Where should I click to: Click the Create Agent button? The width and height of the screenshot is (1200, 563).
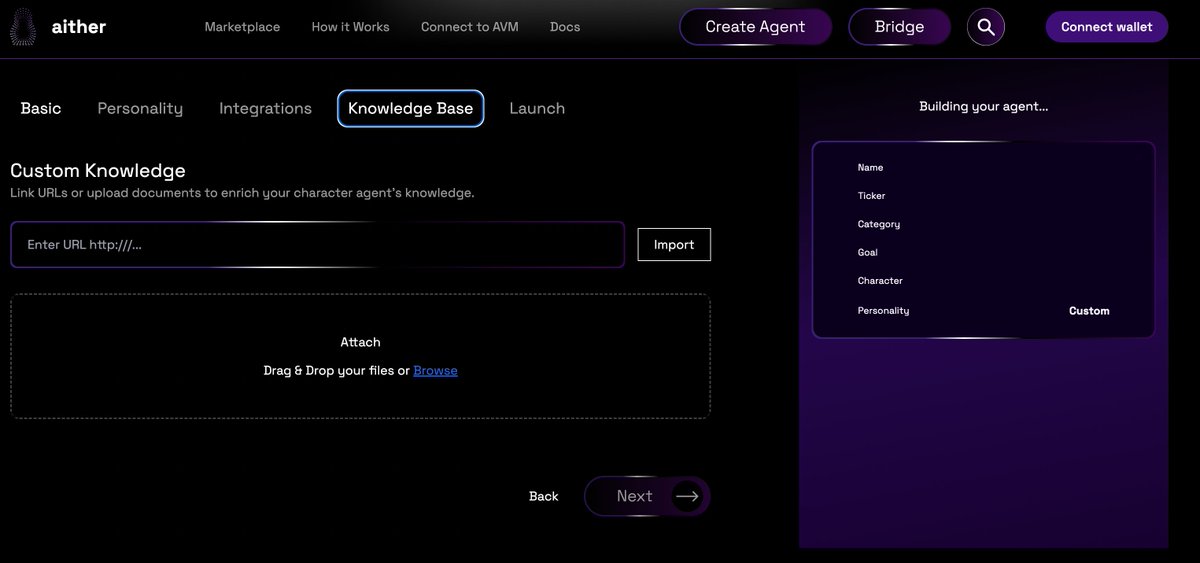tap(755, 27)
